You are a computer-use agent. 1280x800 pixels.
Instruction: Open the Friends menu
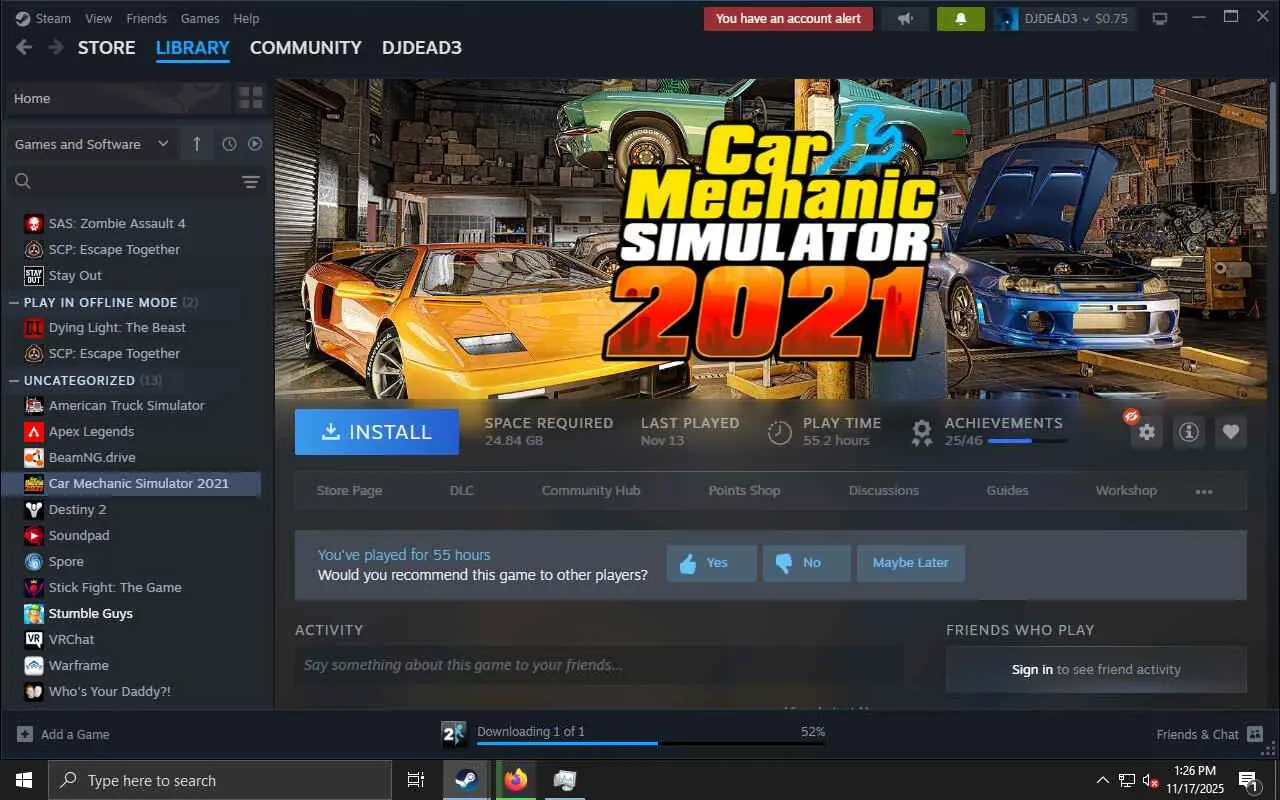[x=147, y=18]
